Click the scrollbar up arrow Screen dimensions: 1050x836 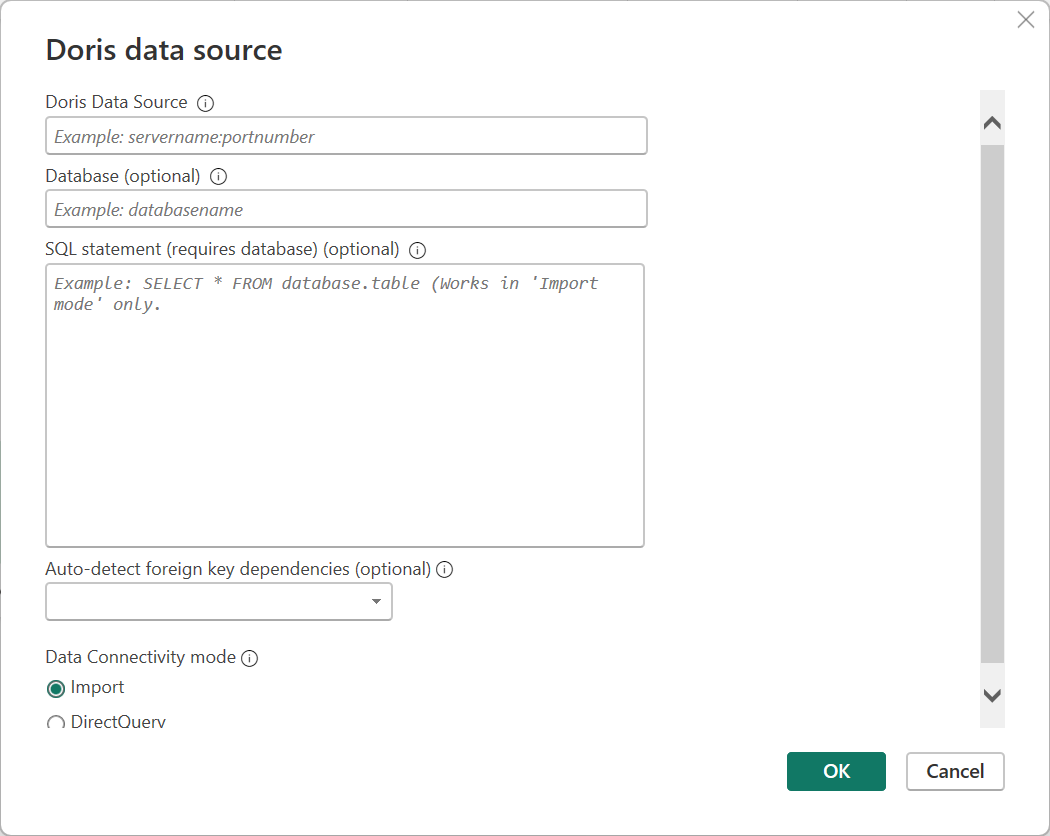click(992, 124)
